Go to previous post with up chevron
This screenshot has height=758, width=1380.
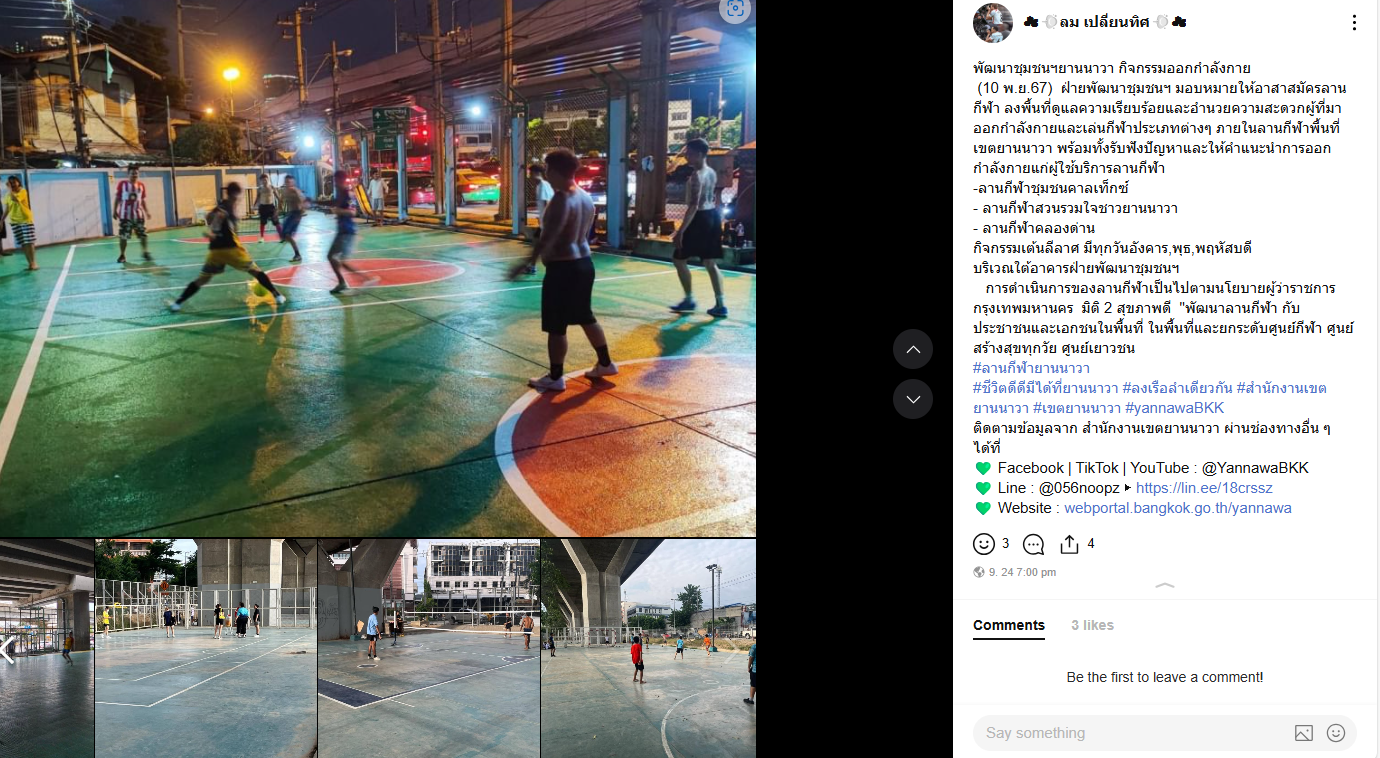click(x=913, y=350)
